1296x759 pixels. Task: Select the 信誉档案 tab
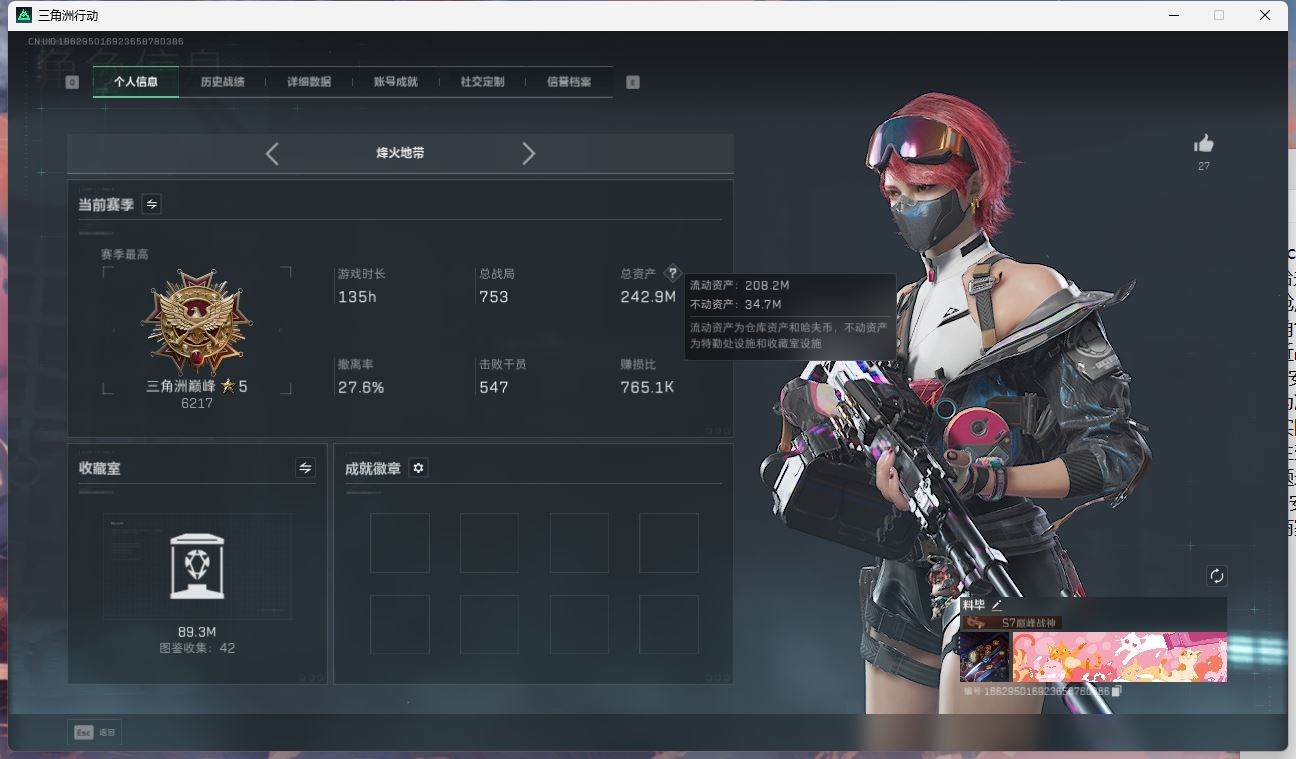coord(569,82)
